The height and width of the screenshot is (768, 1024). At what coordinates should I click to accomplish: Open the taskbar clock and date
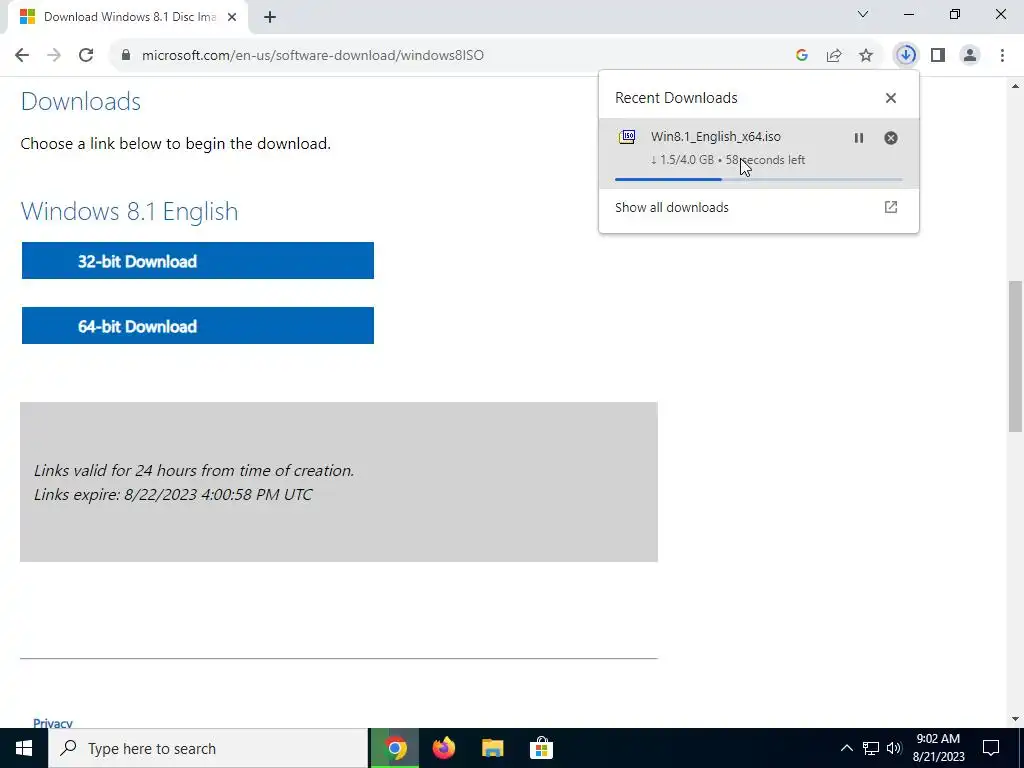click(938, 748)
